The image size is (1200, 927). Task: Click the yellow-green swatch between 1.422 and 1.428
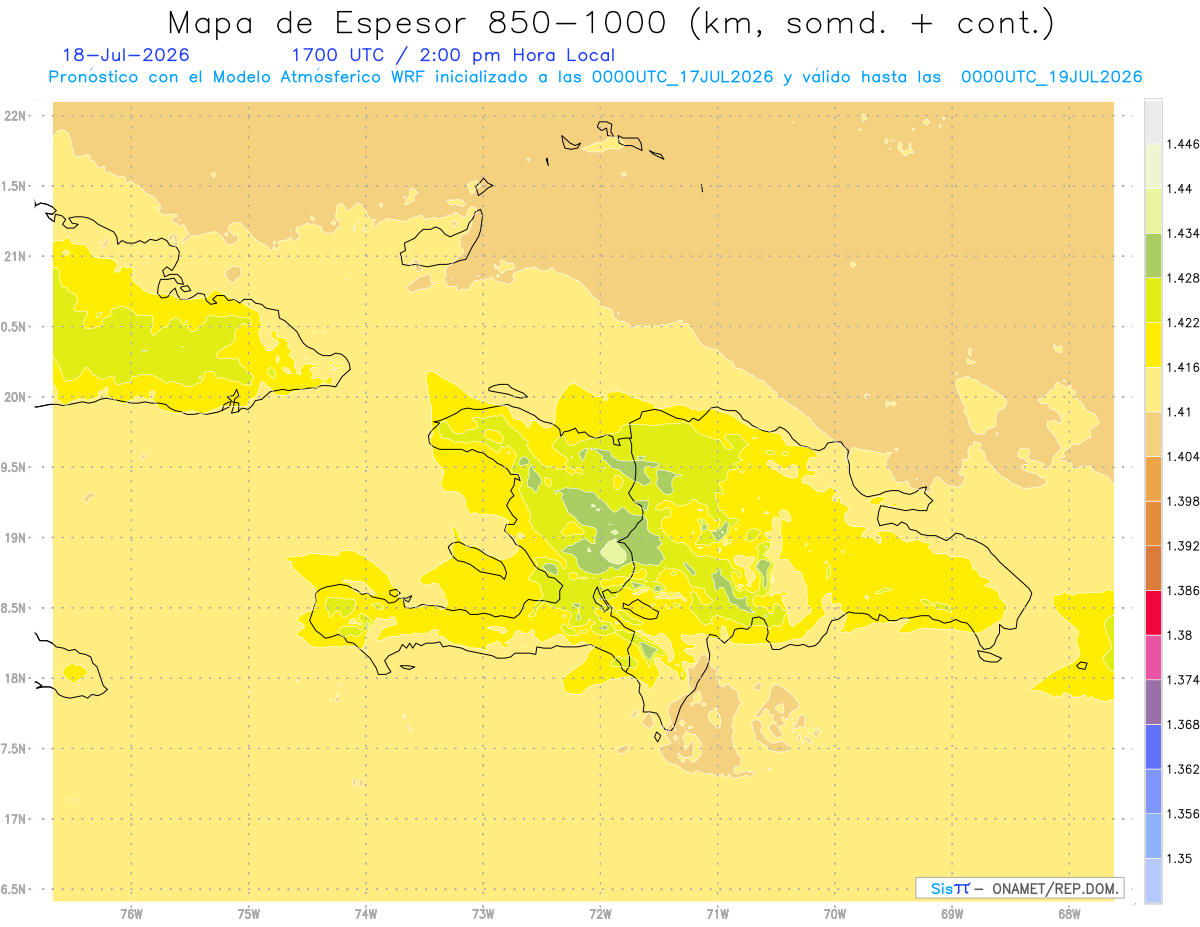[1153, 300]
